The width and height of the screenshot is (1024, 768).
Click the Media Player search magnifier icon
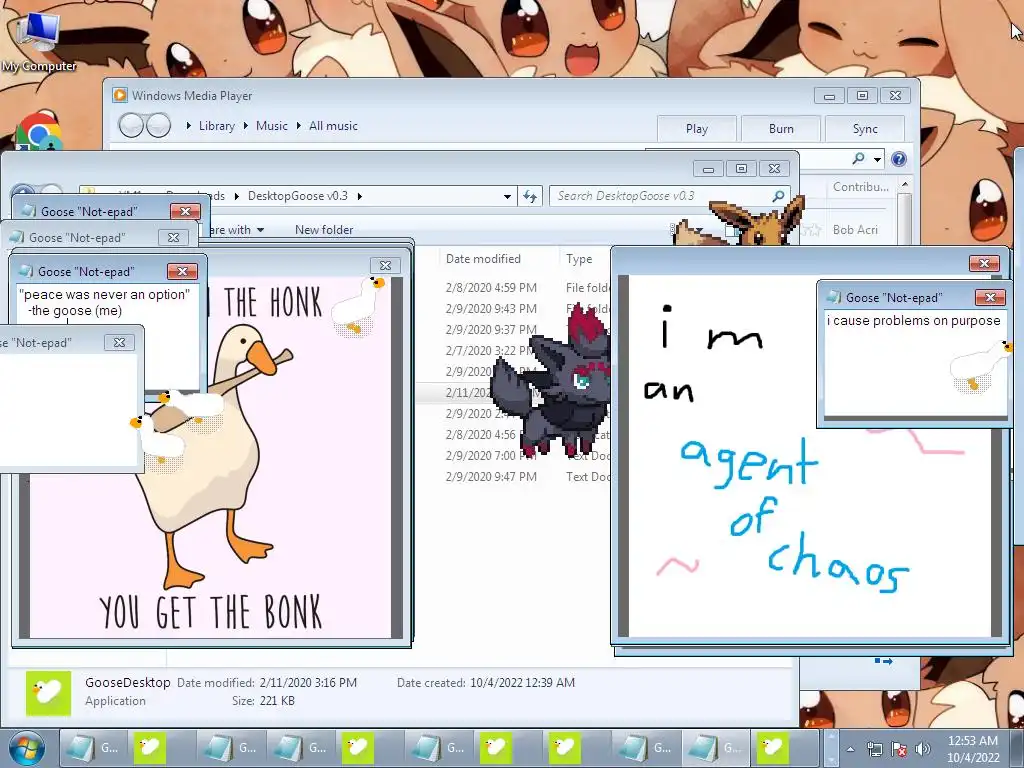click(x=859, y=159)
